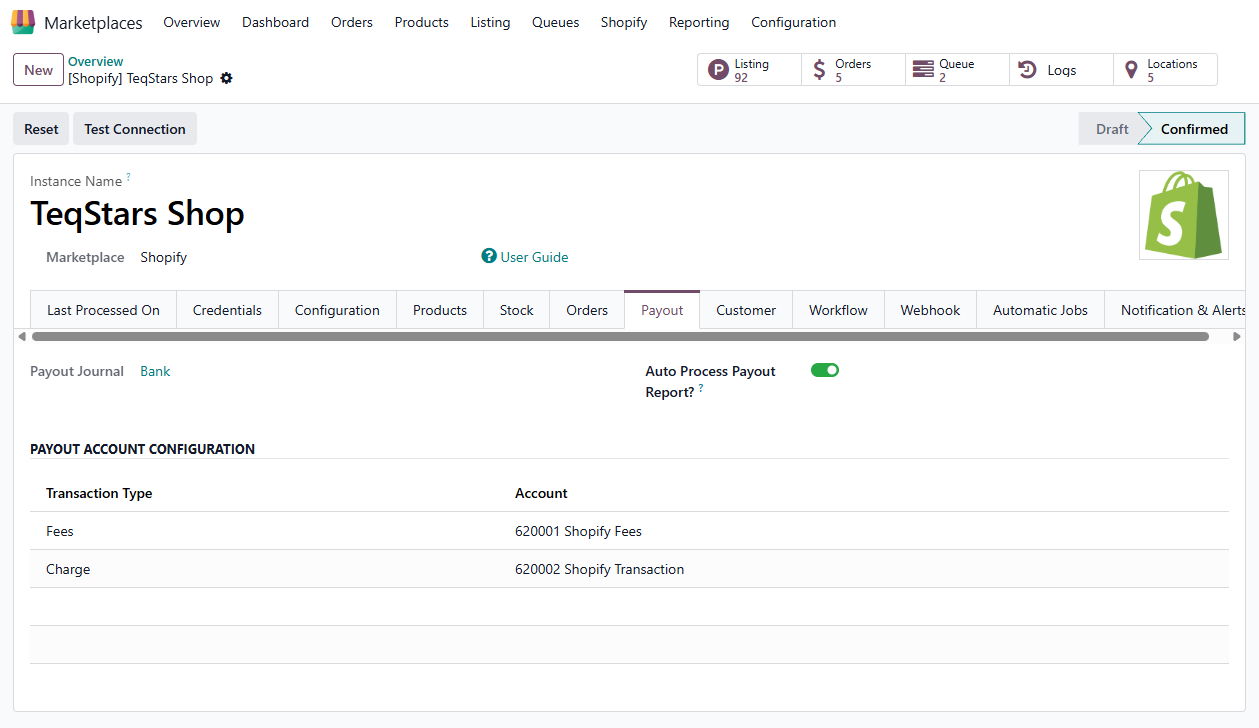
Task: Open the Dashboard menu
Action: click(275, 22)
